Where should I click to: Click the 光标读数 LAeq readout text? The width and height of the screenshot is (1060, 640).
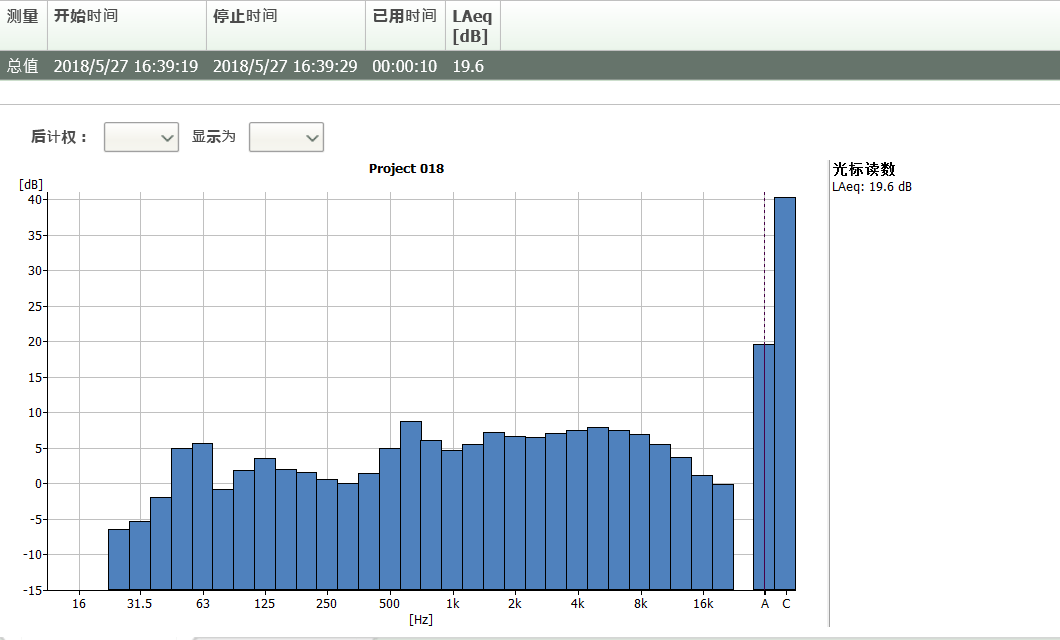tap(872, 187)
